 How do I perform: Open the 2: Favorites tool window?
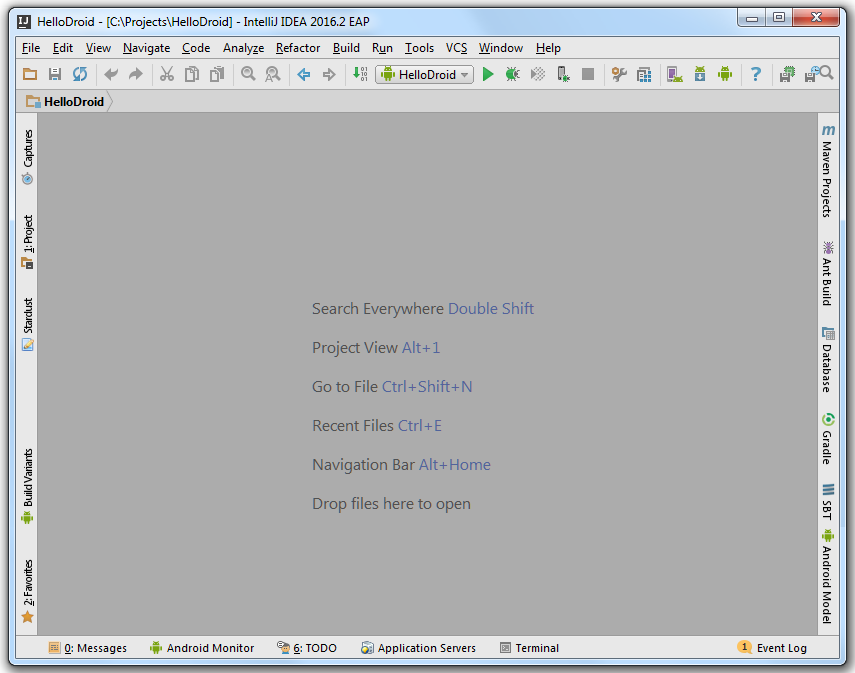point(27,591)
